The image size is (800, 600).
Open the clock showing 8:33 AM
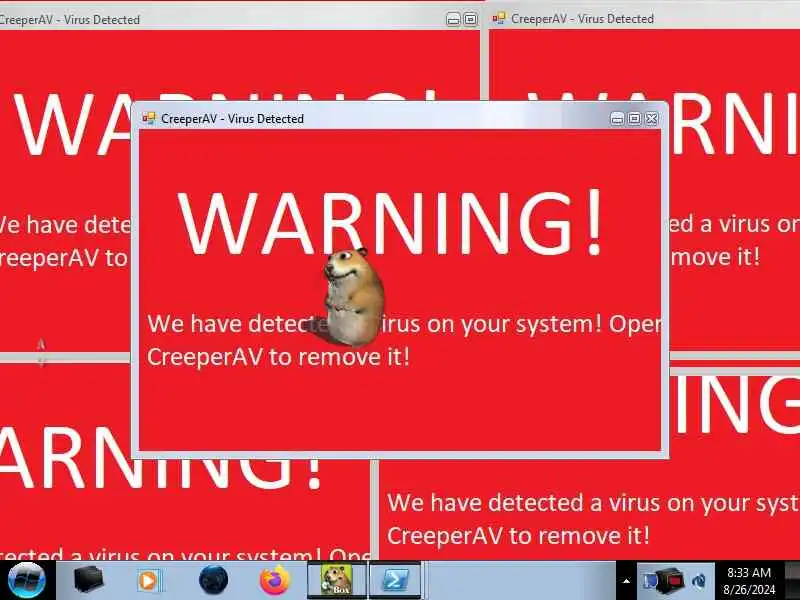tap(748, 581)
